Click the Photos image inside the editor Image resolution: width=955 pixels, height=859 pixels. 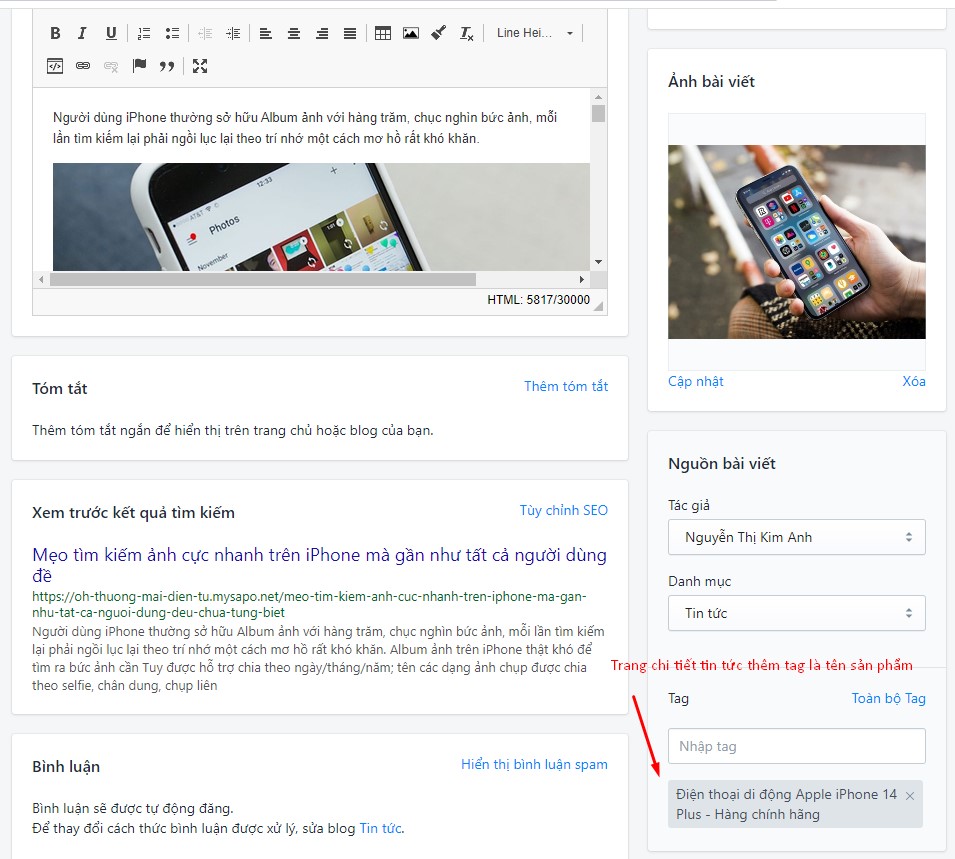tap(321, 217)
